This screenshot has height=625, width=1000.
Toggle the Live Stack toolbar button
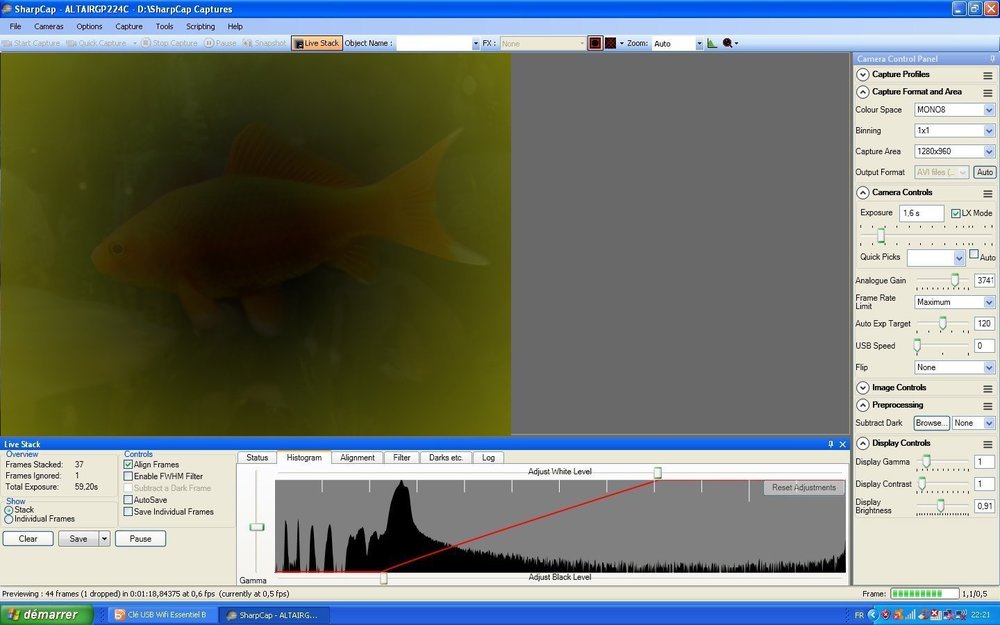pos(316,43)
